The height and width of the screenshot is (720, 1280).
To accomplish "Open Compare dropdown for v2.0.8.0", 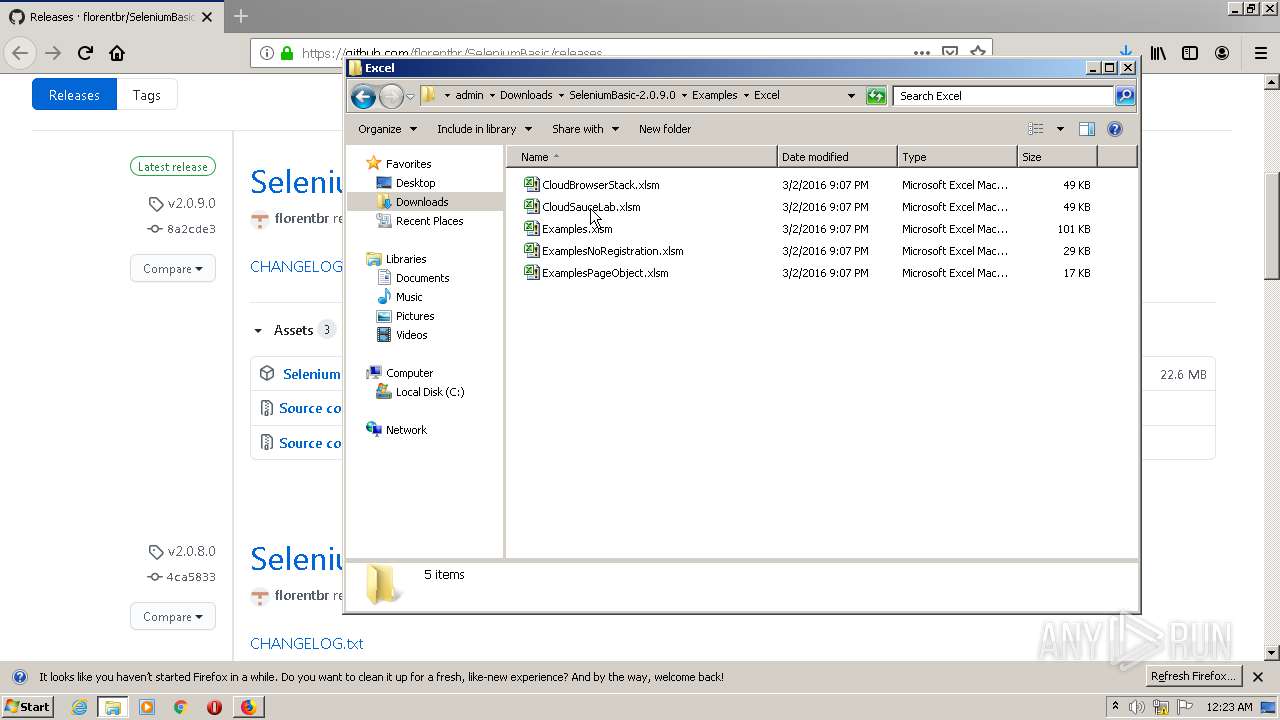I will point(172,616).
